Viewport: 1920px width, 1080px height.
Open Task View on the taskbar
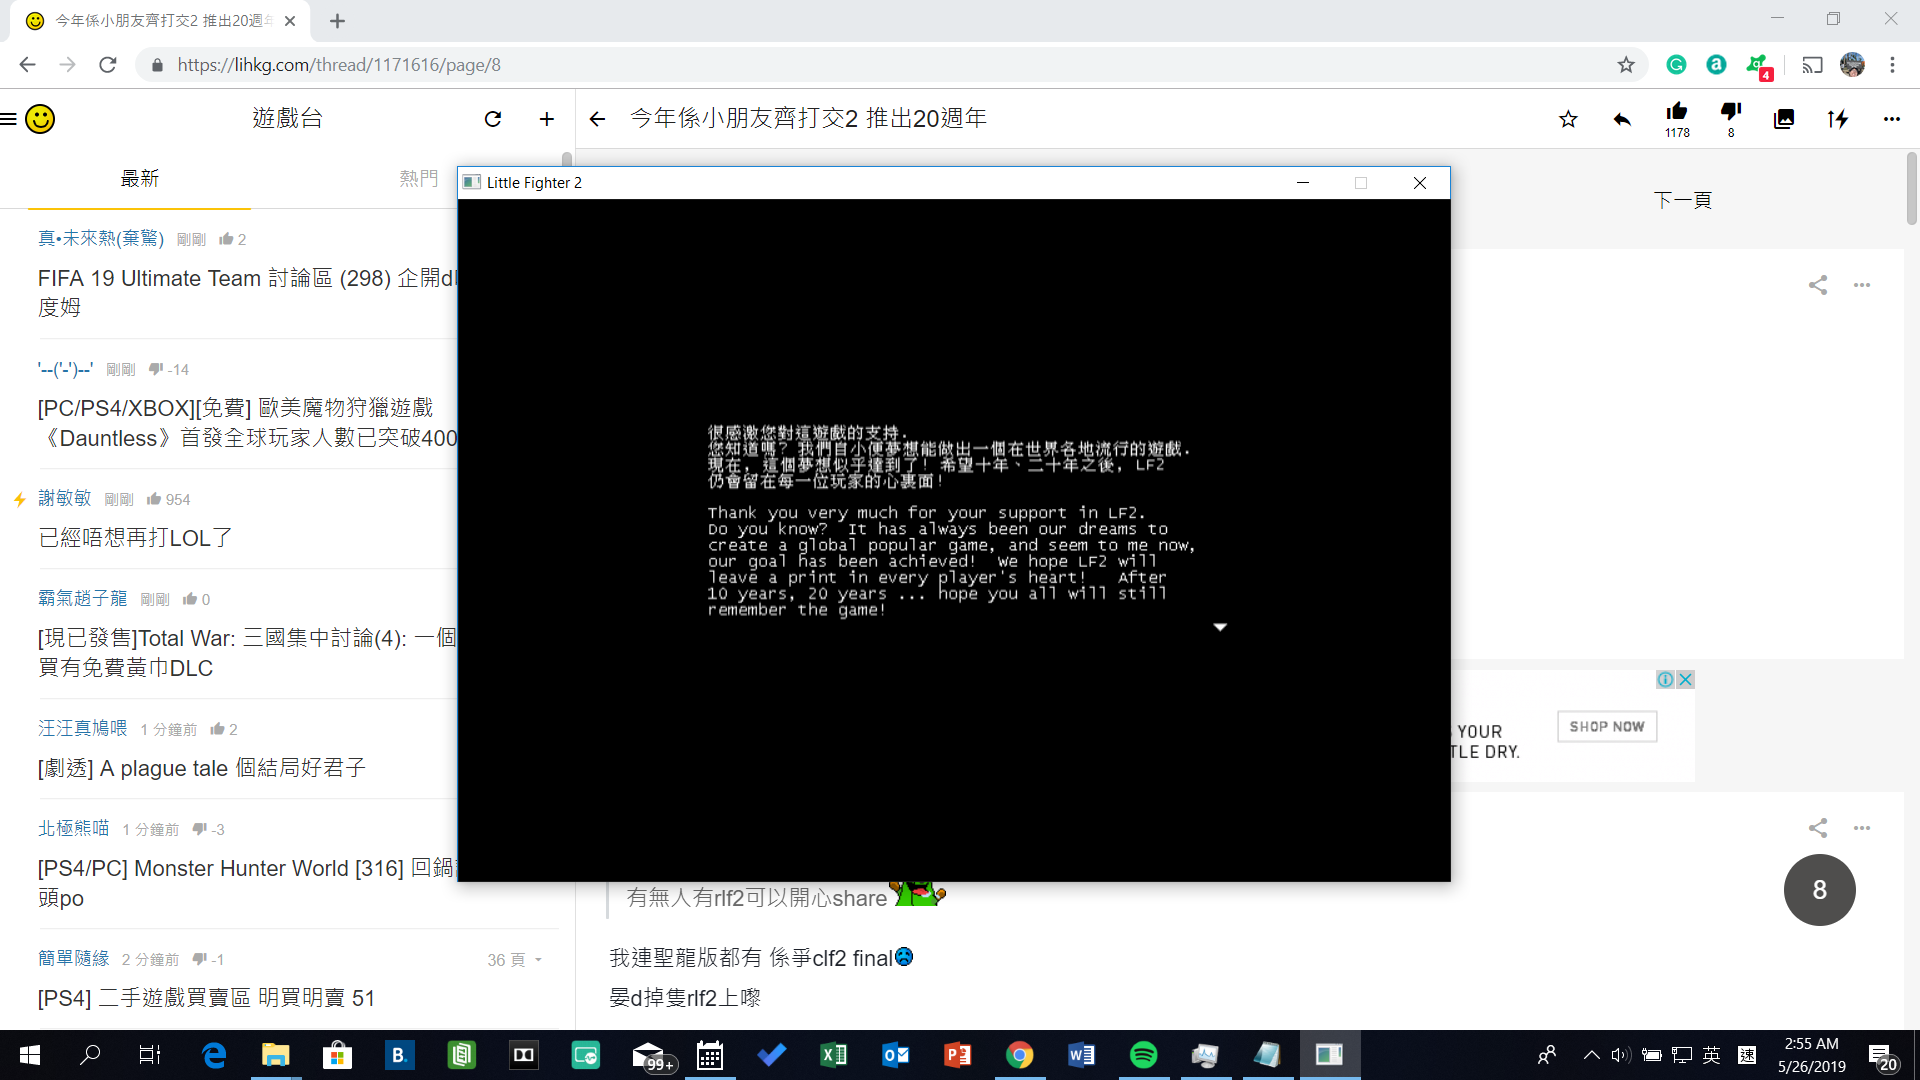150,1055
